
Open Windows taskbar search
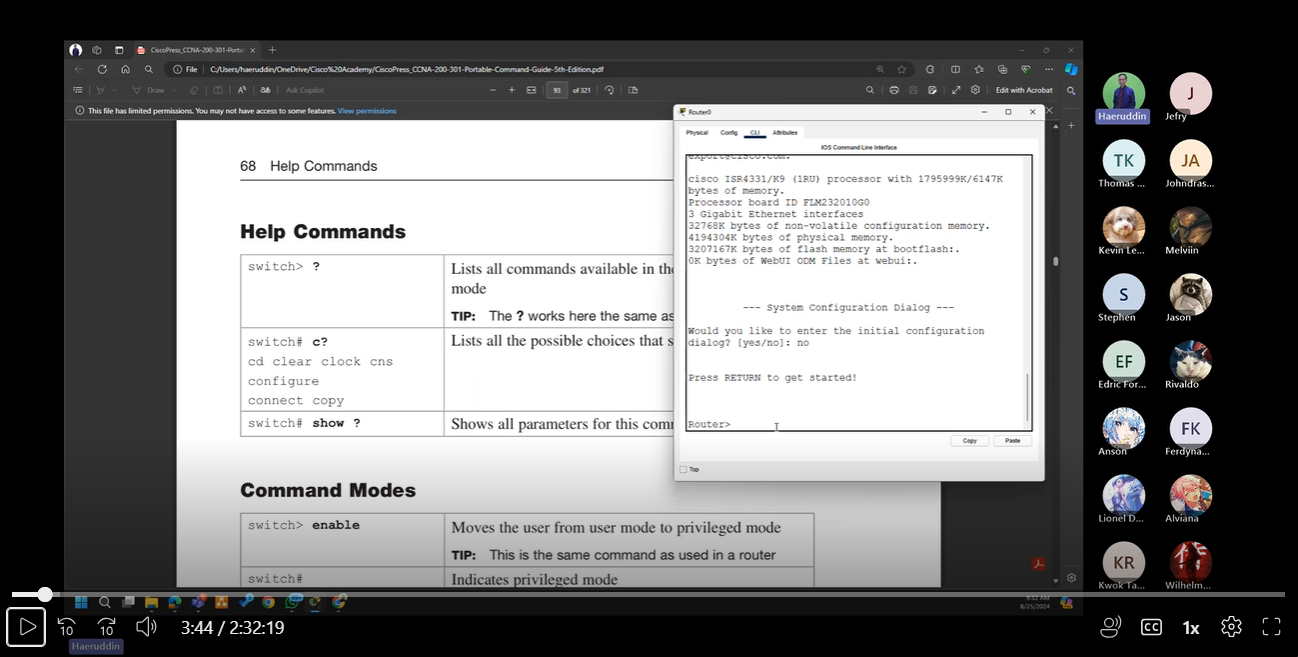104,602
